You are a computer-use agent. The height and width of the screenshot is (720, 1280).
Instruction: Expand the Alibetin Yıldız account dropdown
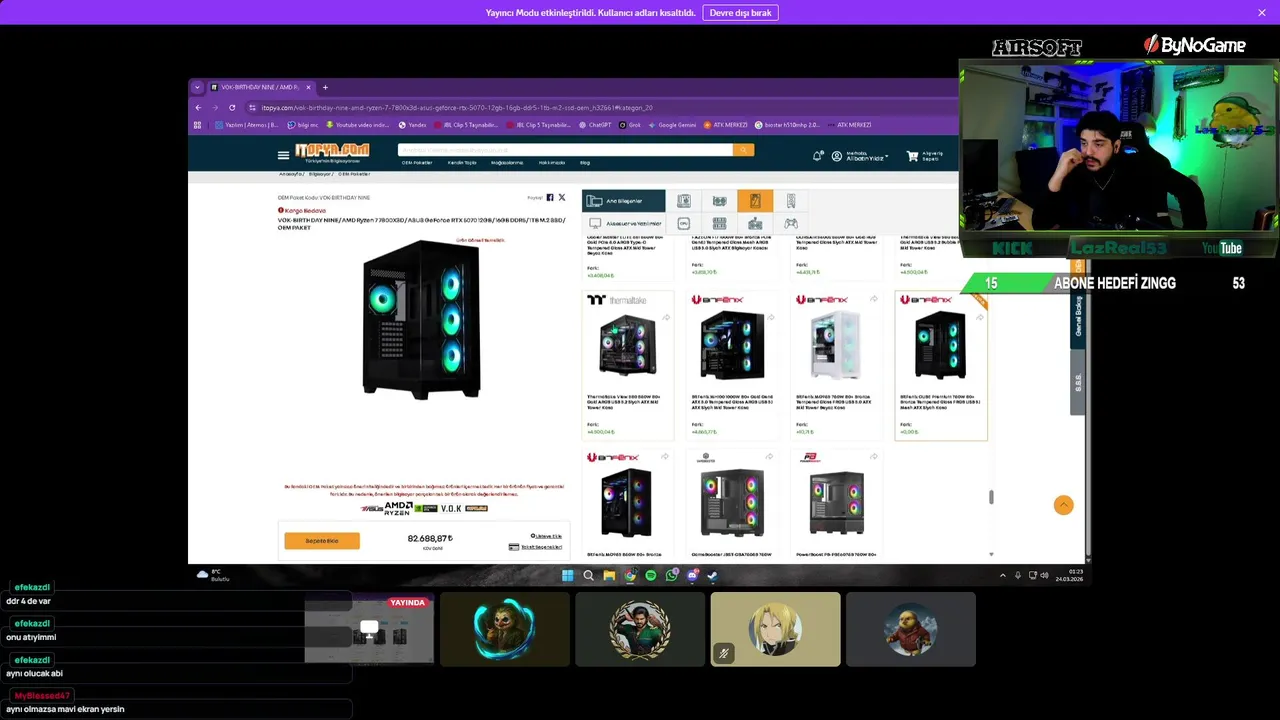(x=860, y=156)
